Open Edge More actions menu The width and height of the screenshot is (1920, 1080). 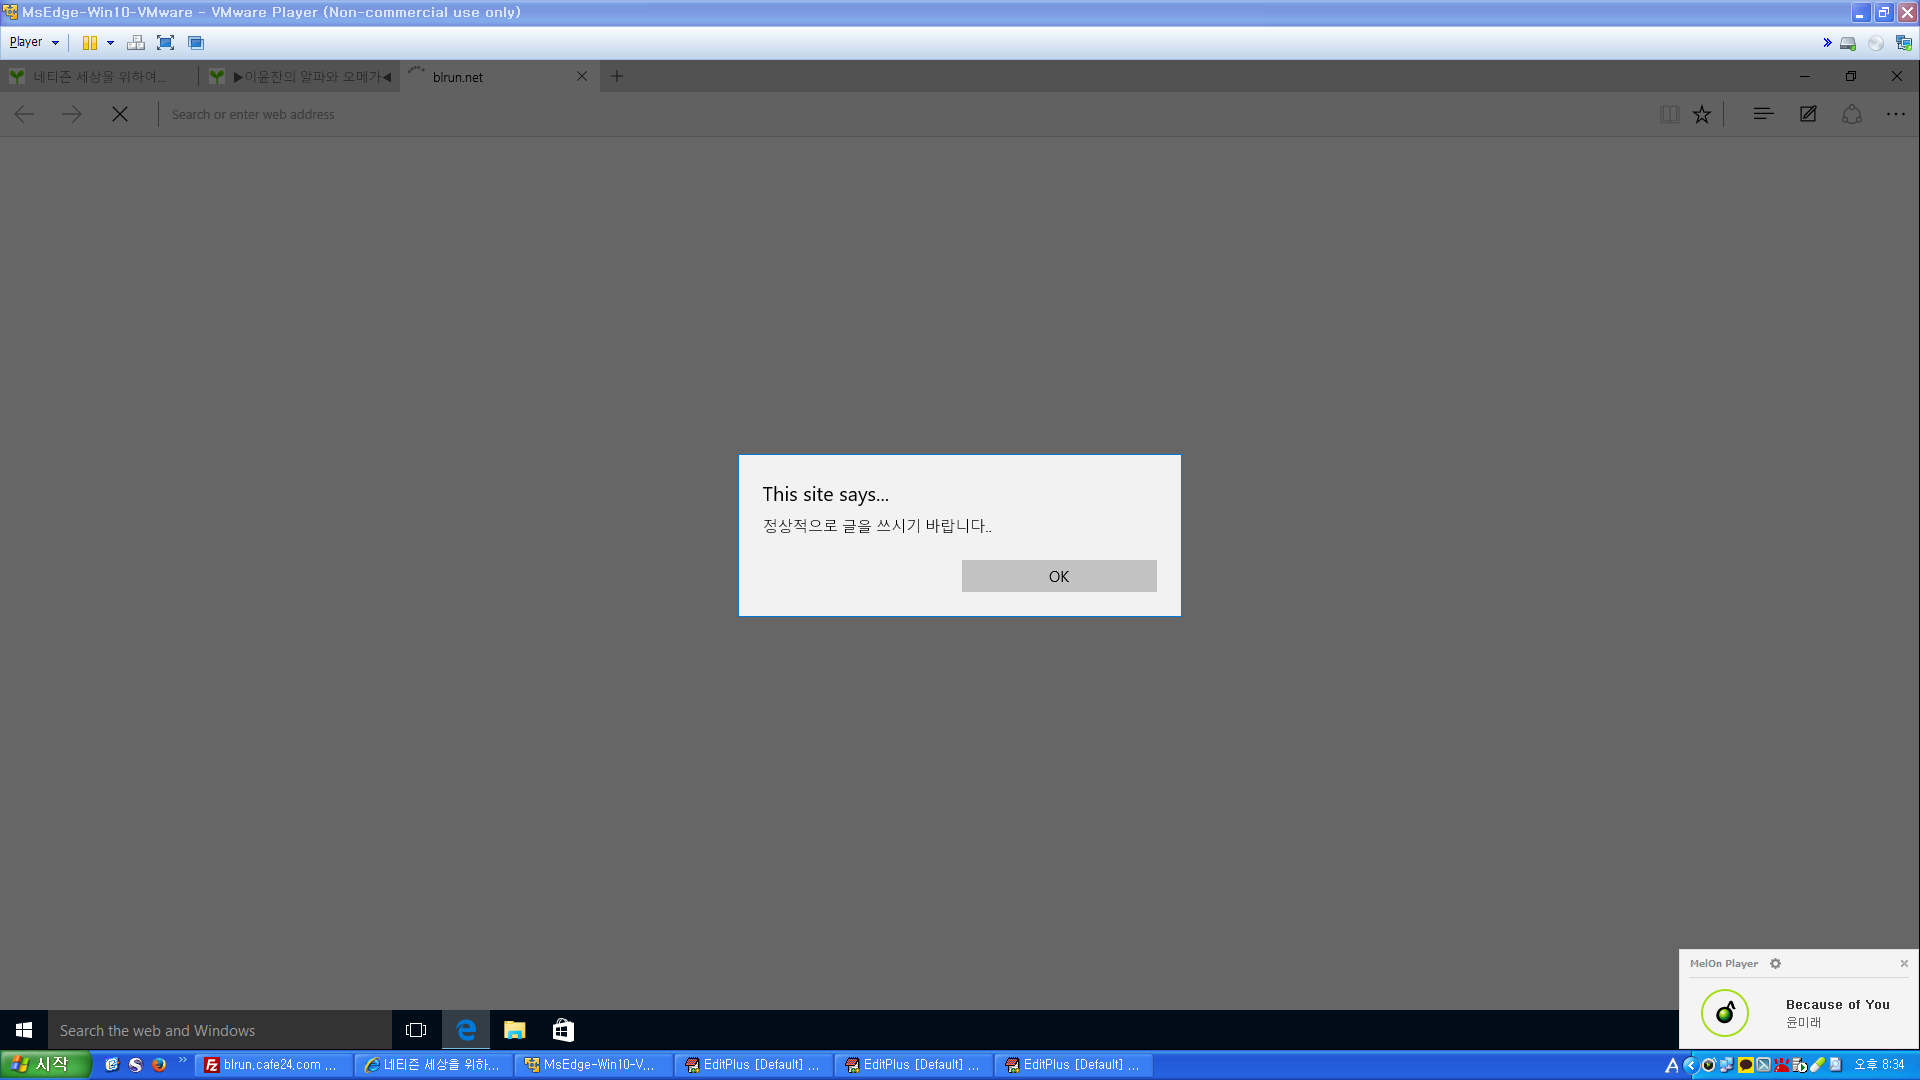coord(1896,114)
